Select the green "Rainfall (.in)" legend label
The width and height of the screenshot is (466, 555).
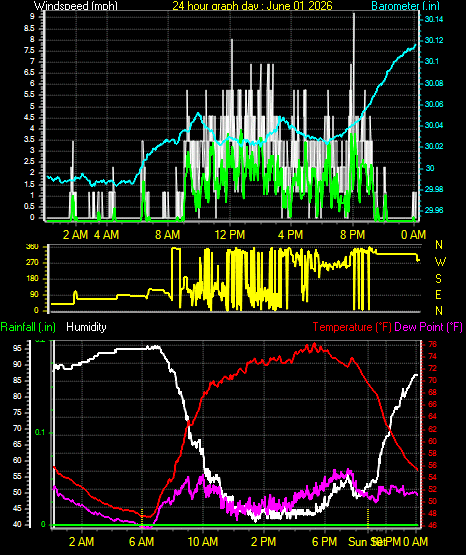click(28, 327)
